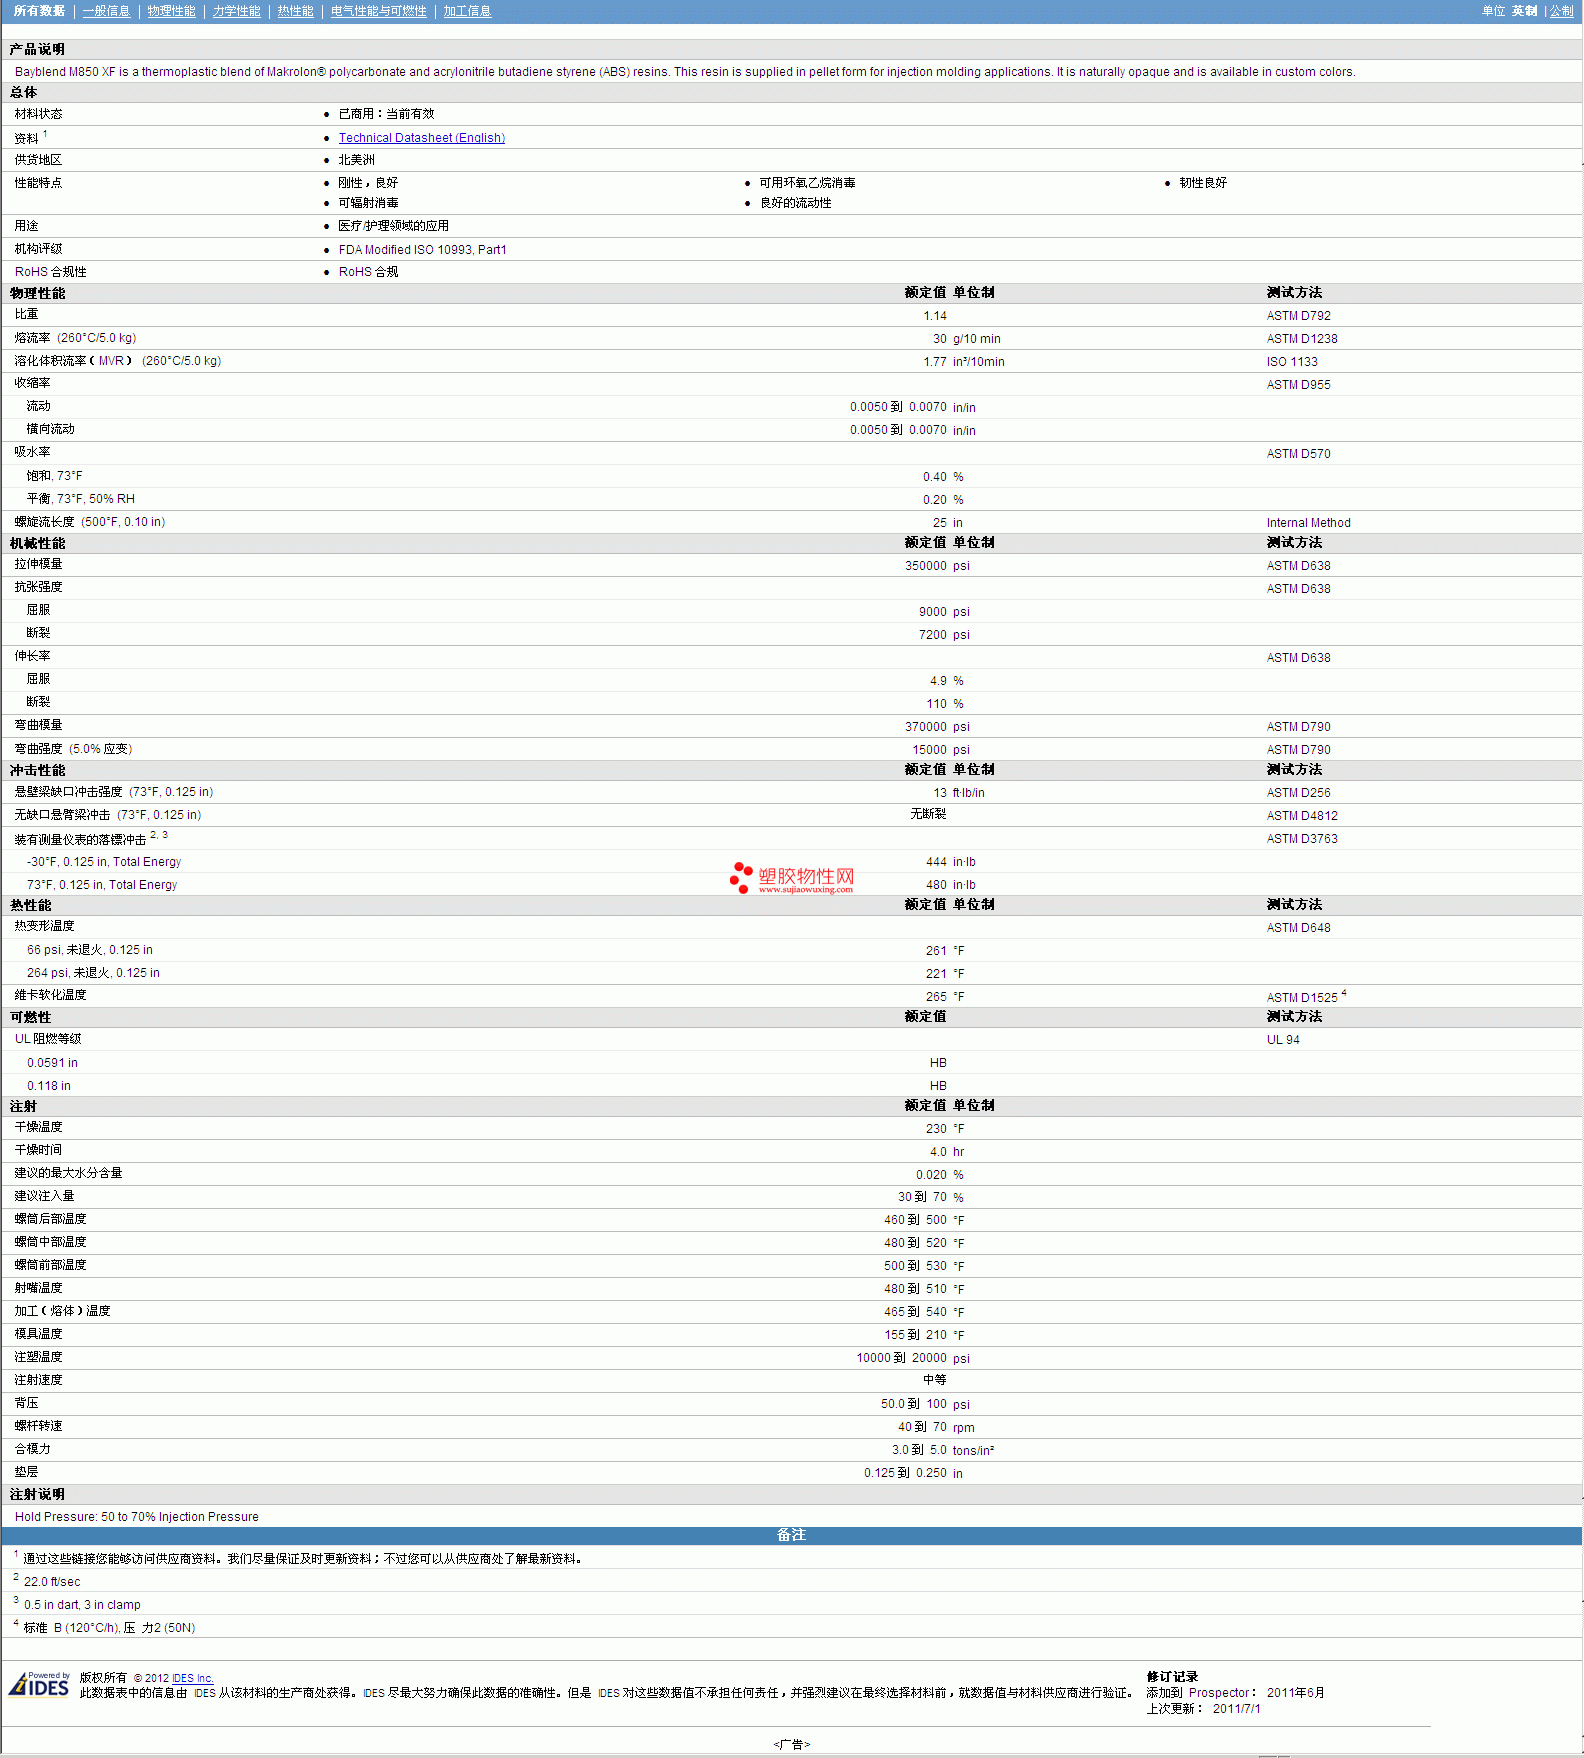The width and height of the screenshot is (1584, 1758).
Task: Click the 干燥温度 row label
Action: (38, 1127)
